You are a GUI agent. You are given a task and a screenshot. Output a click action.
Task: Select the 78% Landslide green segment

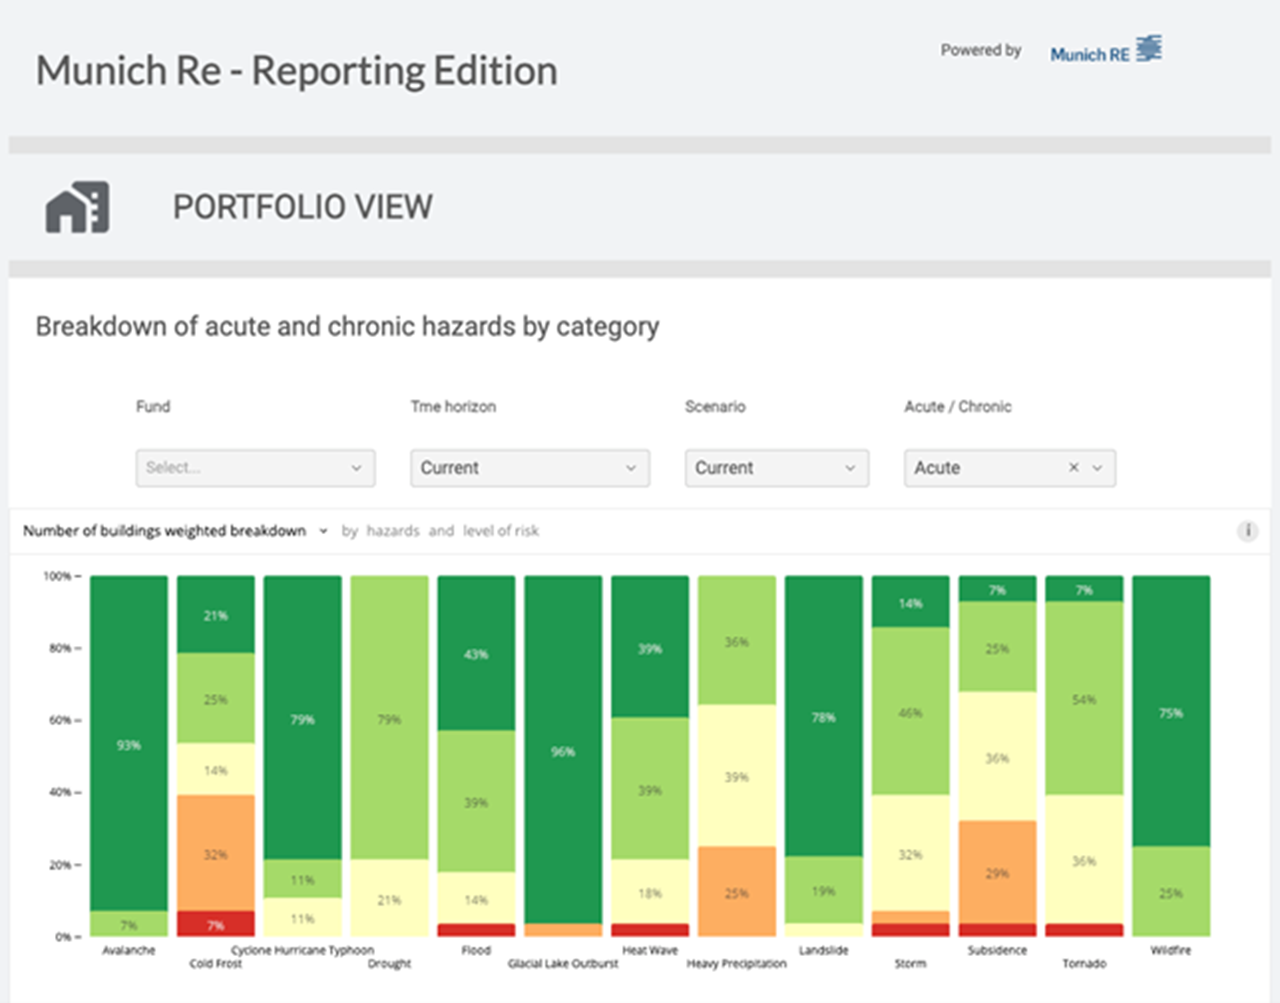pyautogui.click(x=823, y=717)
